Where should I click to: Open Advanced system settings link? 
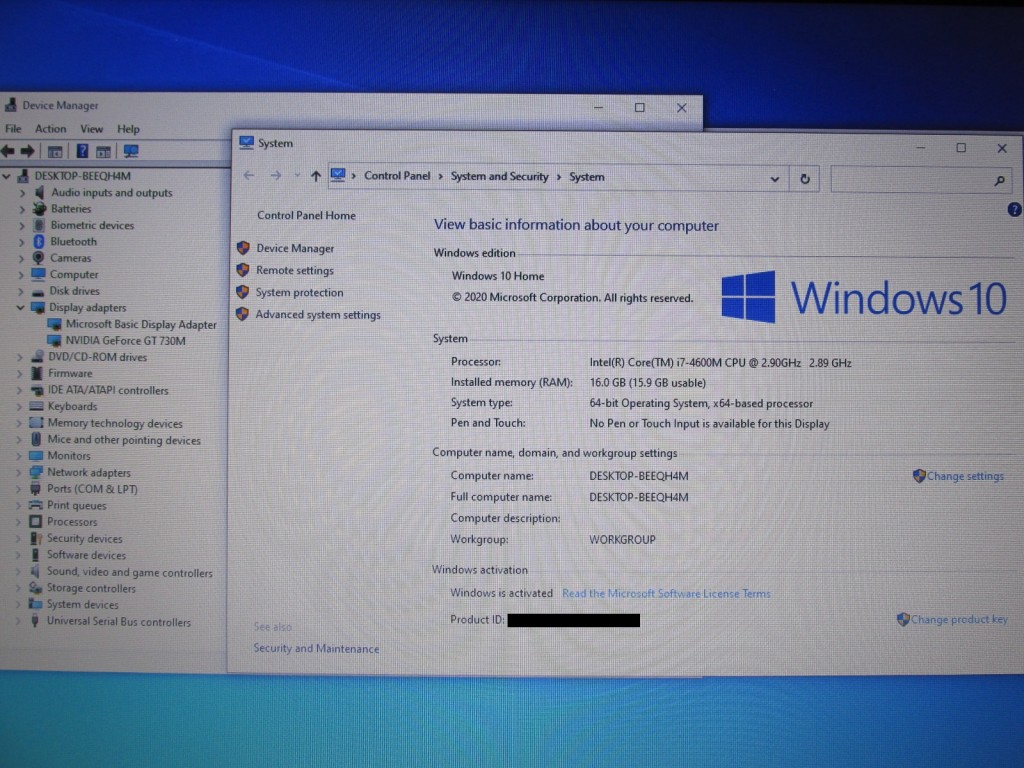click(317, 314)
